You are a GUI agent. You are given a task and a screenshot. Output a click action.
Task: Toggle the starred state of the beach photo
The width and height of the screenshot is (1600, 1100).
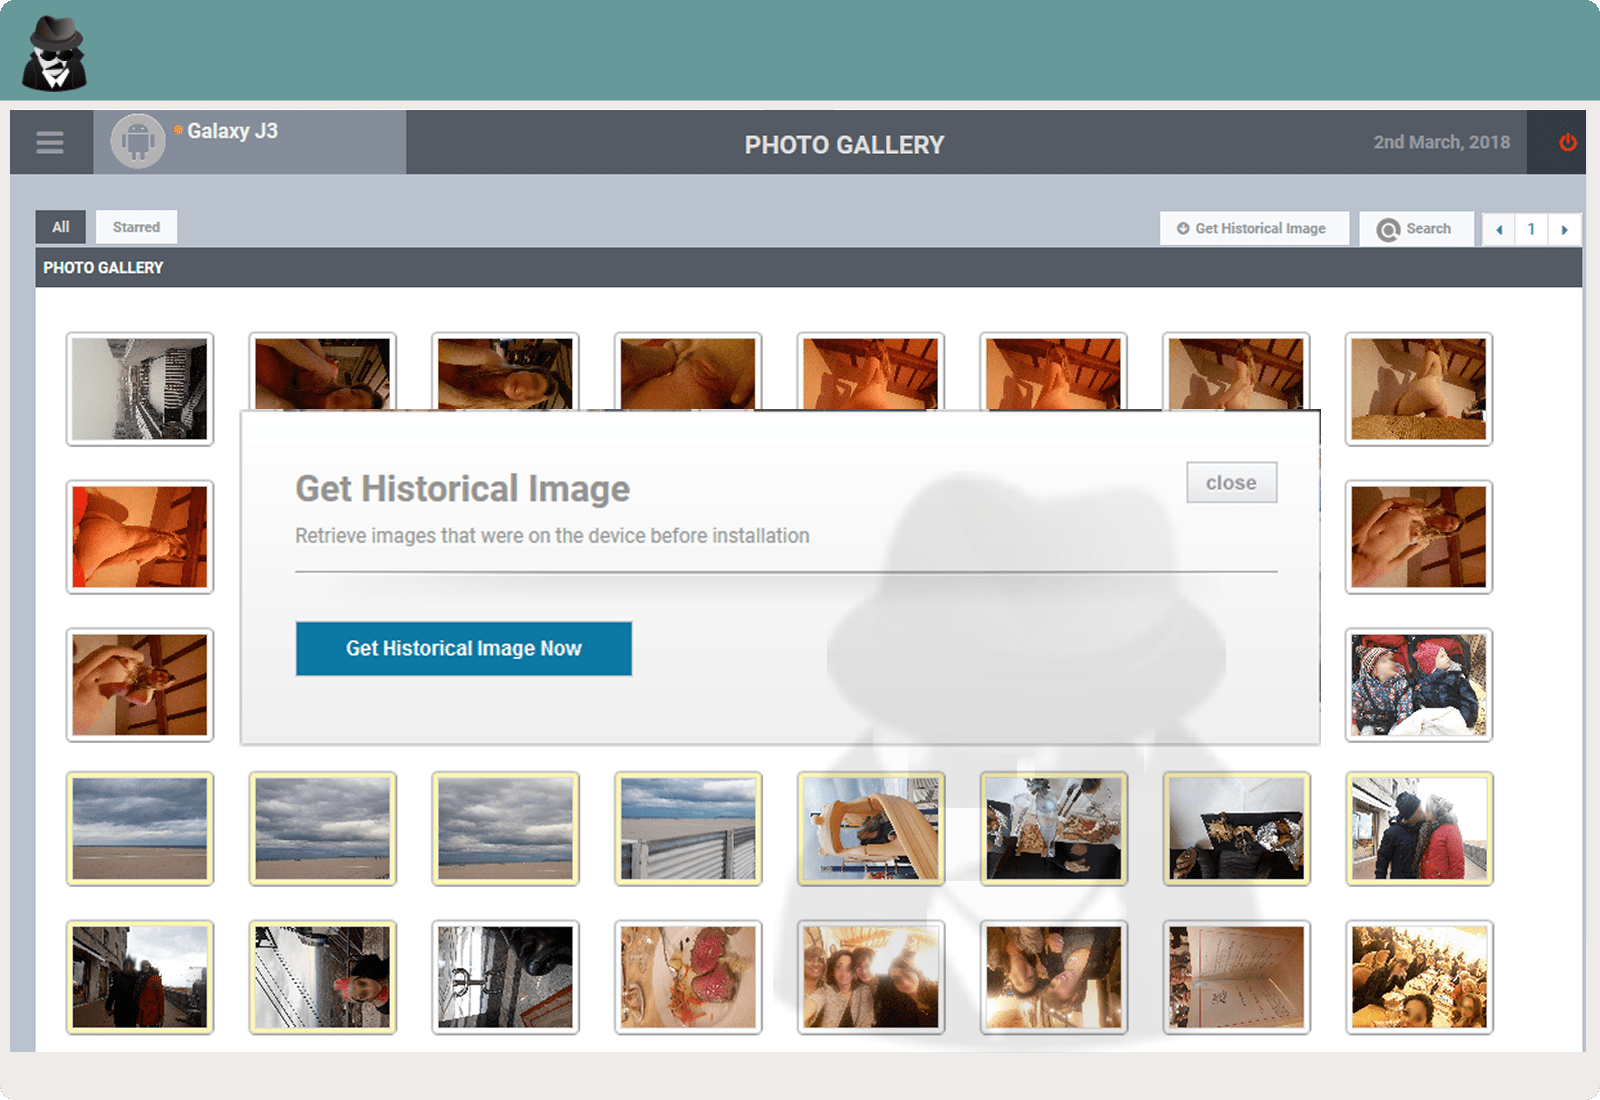(140, 829)
